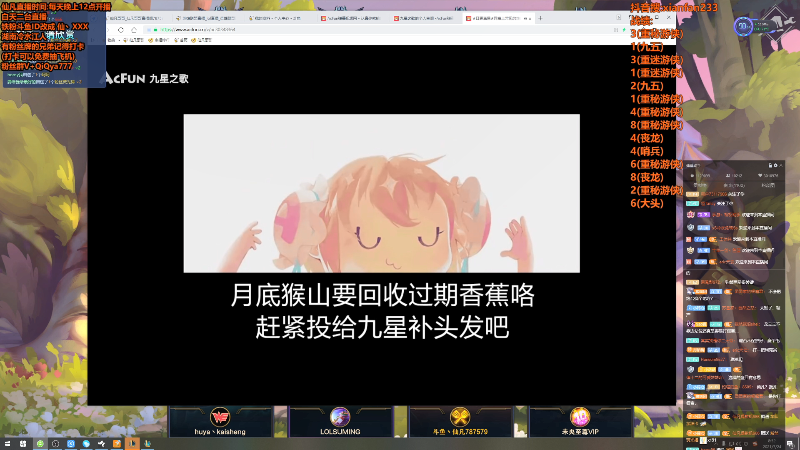Switch to the AcFun弹幕视频网 browser tab
The width and height of the screenshot is (800, 450).
tap(352, 18)
